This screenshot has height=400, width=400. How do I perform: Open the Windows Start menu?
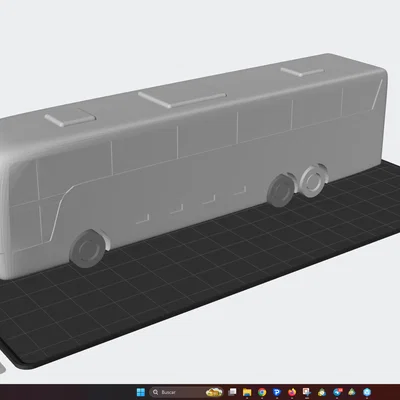pos(141,392)
